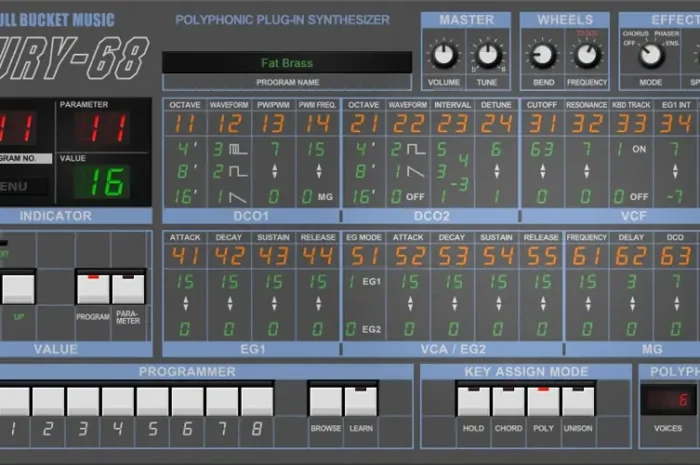Viewport: 700px width, 465px height.
Task: Click the effects Mode selector knob
Action: coord(650,55)
